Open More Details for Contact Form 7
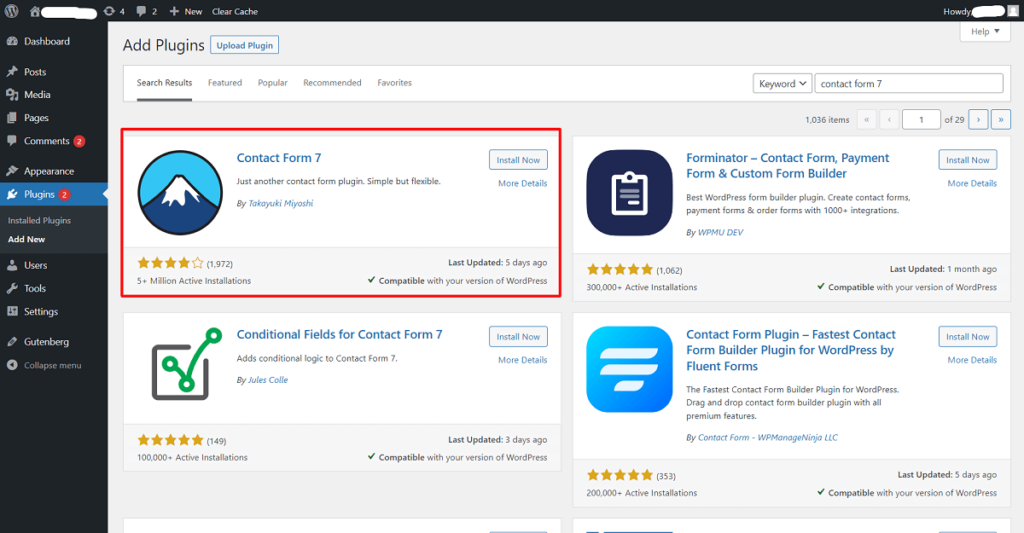Image resolution: width=1024 pixels, height=533 pixels. point(522,184)
